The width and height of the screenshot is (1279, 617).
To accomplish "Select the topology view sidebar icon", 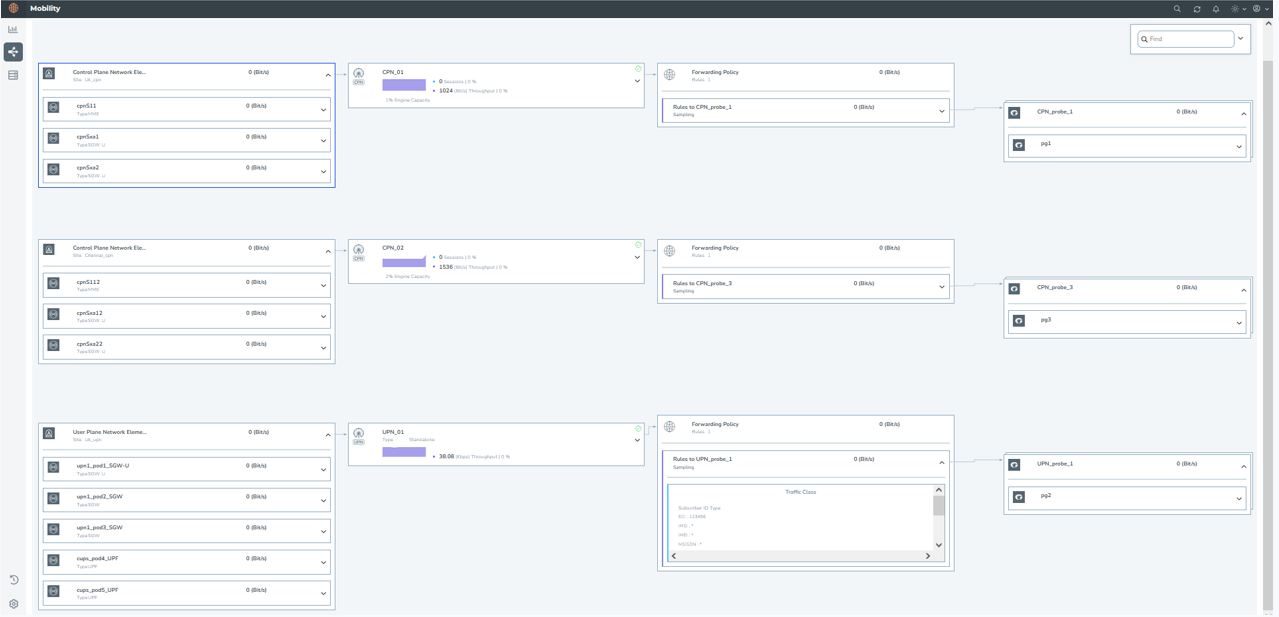I will 13,52.
